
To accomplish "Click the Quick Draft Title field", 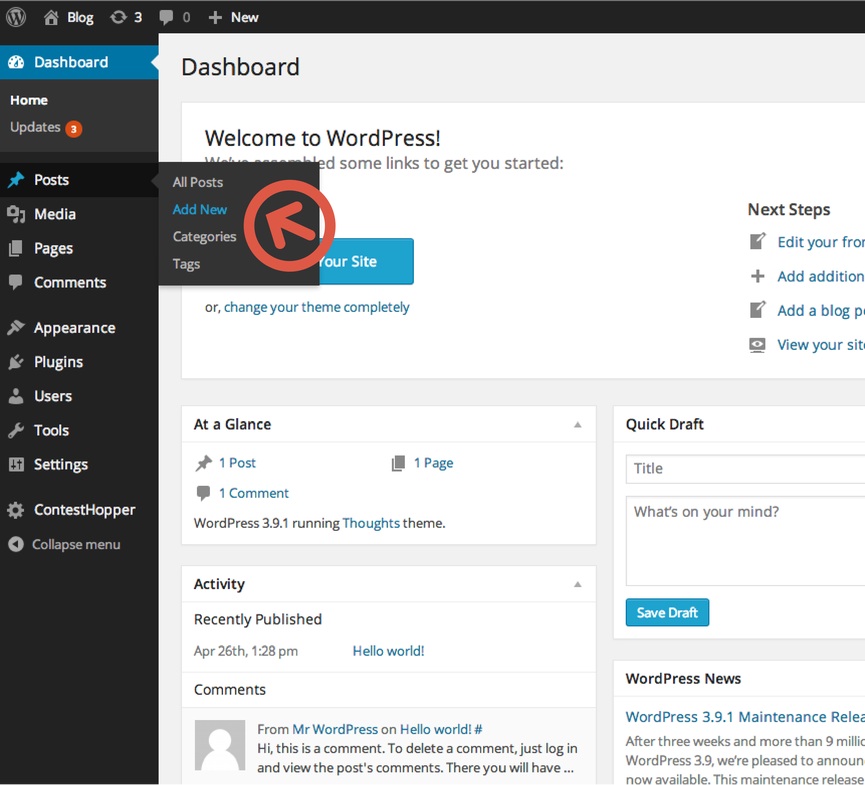I will point(745,468).
